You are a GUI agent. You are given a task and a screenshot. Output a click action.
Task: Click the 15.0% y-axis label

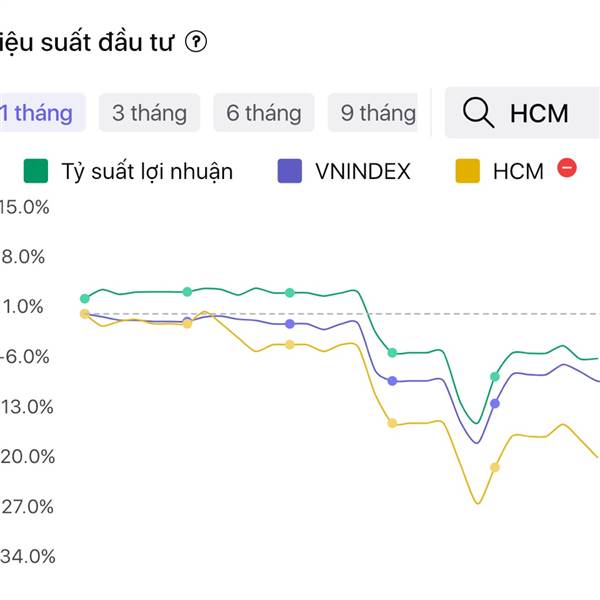[x=24, y=207]
